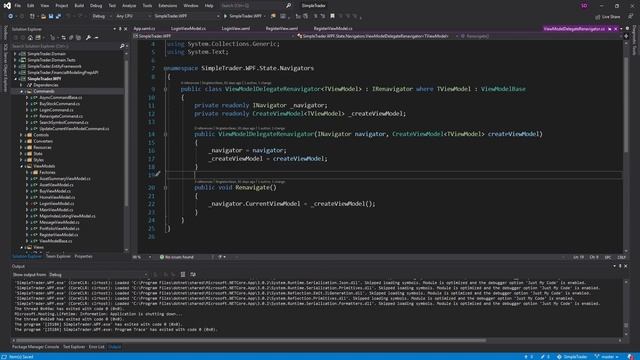
Task: Click the Open File toolbar icon
Action: pyautogui.click(x=43, y=16)
